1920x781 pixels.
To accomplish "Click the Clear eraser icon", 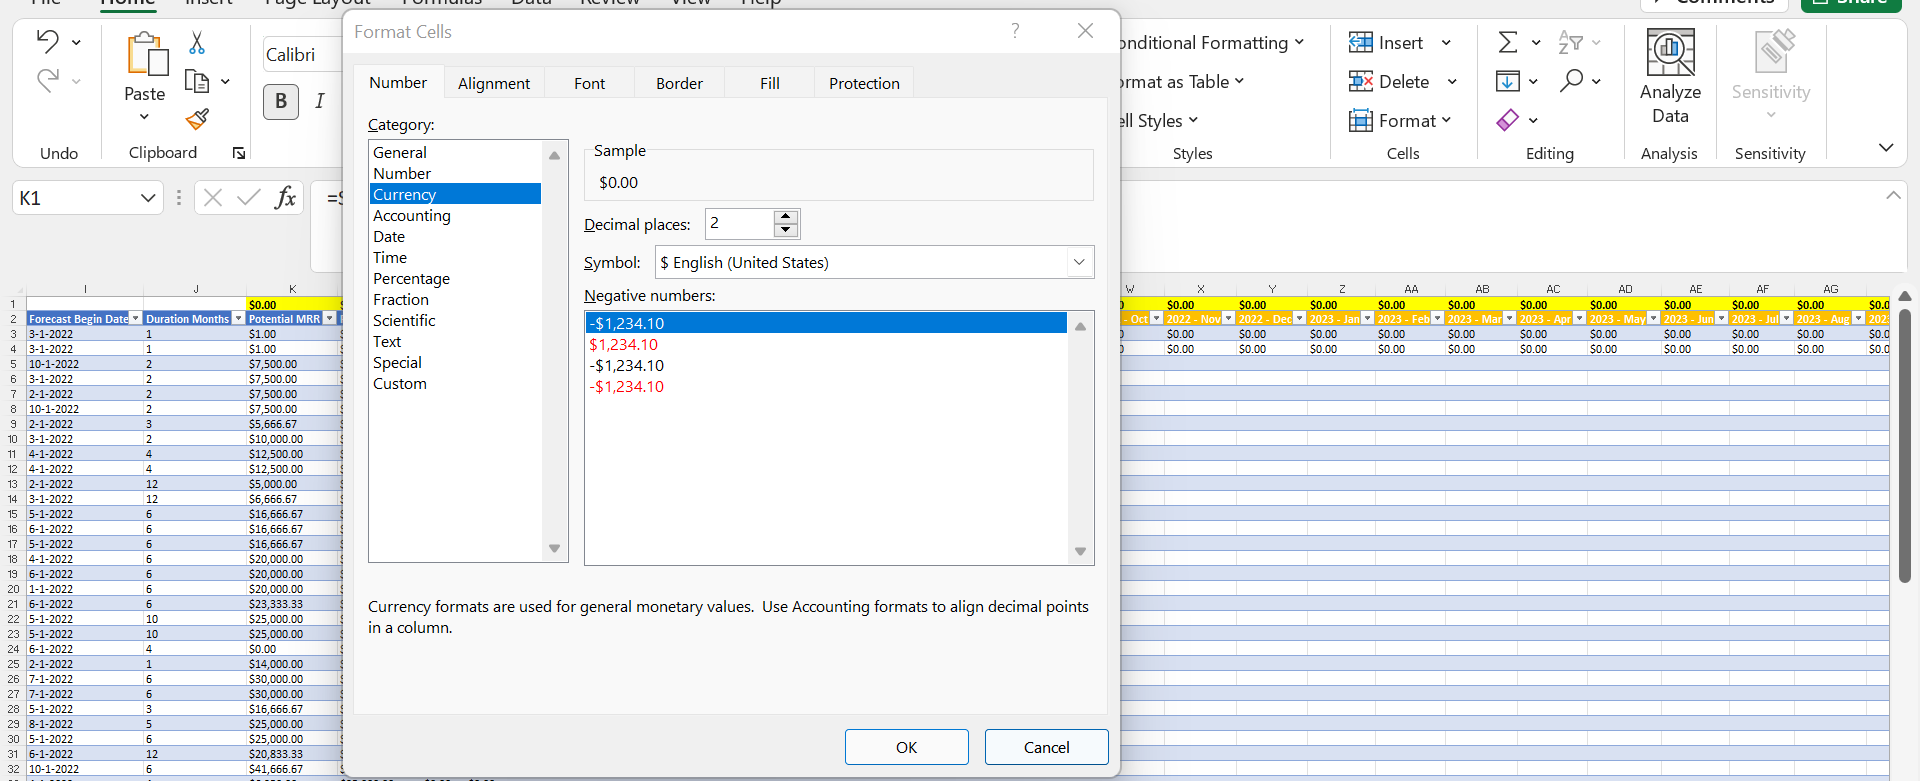I will click(x=1508, y=120).
